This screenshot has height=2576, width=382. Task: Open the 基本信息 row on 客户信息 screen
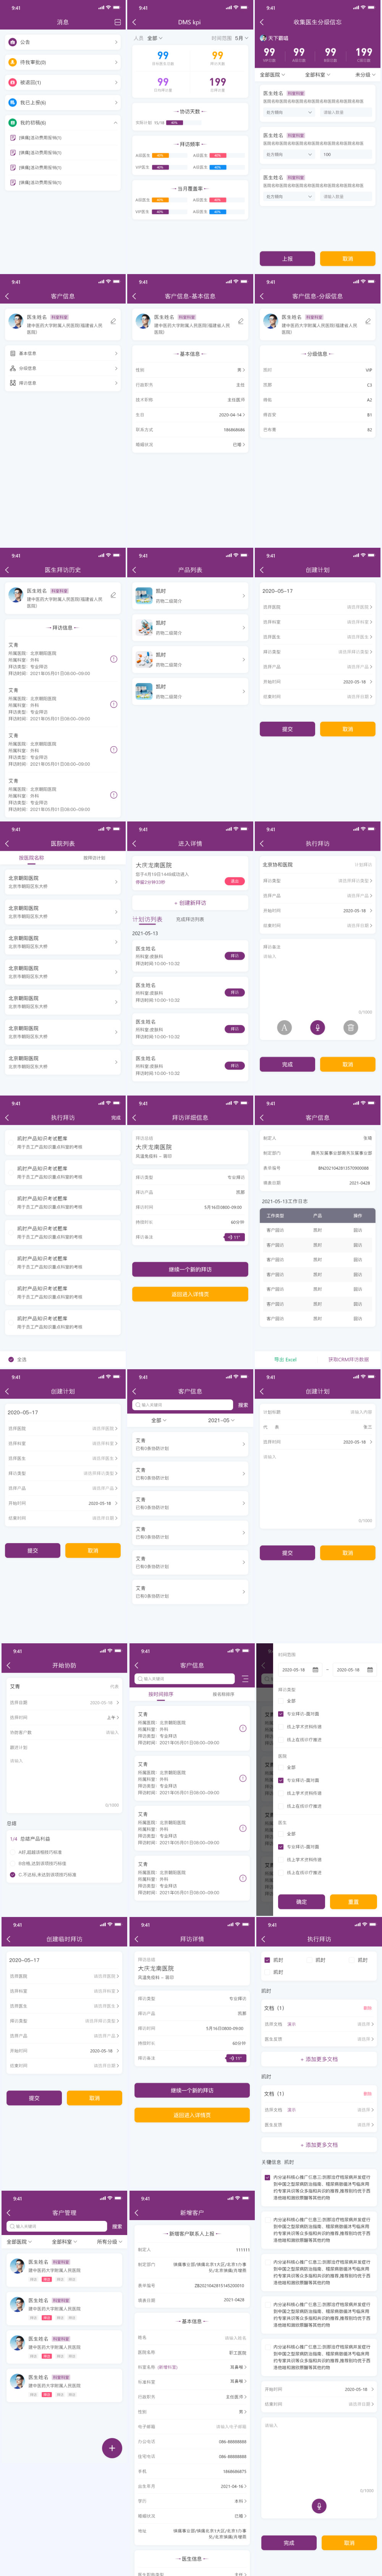[63, 353]
